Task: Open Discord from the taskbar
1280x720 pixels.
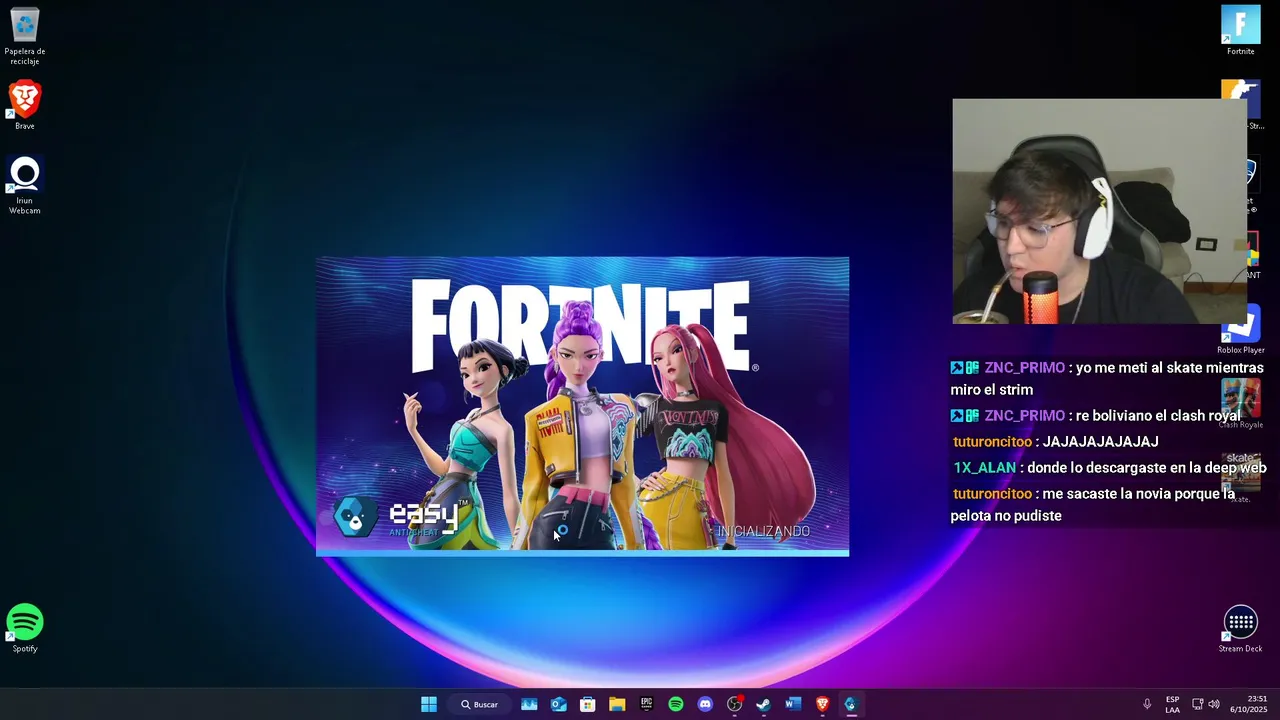Action: (x=705, y=704)
